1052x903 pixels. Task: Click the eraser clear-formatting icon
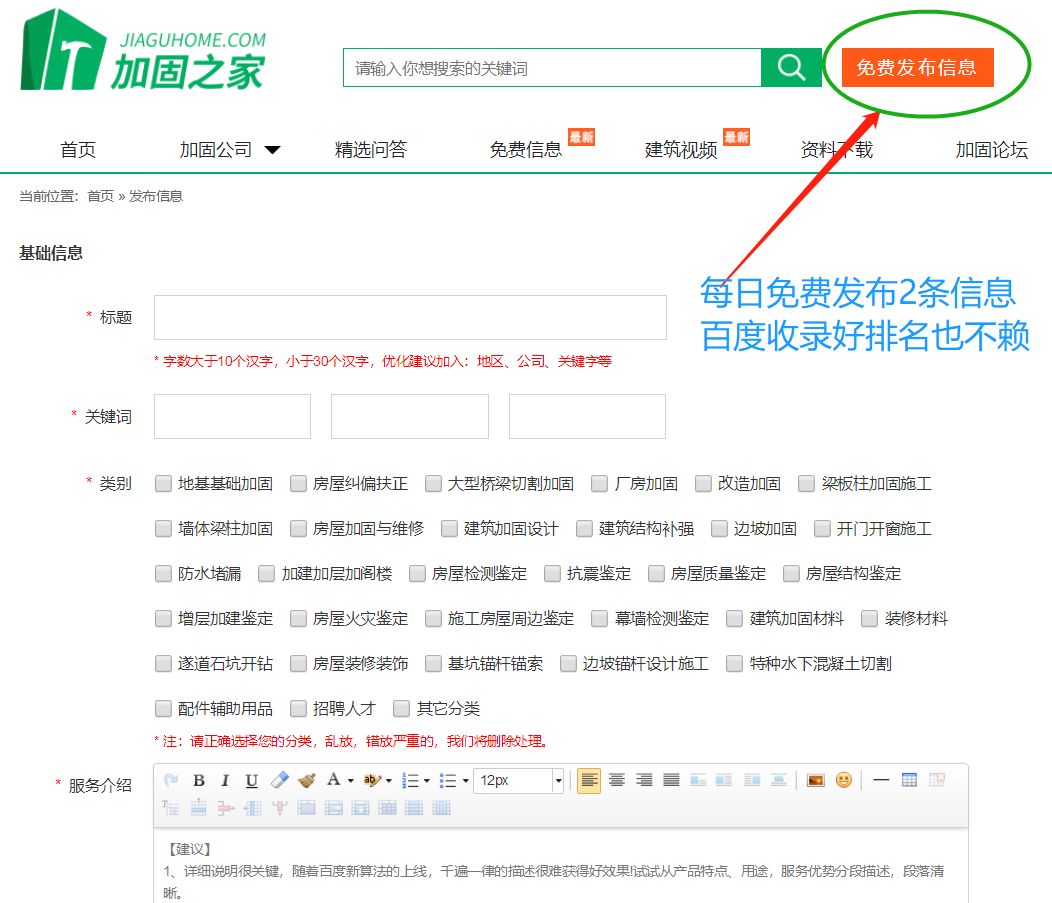coord(279,781)
